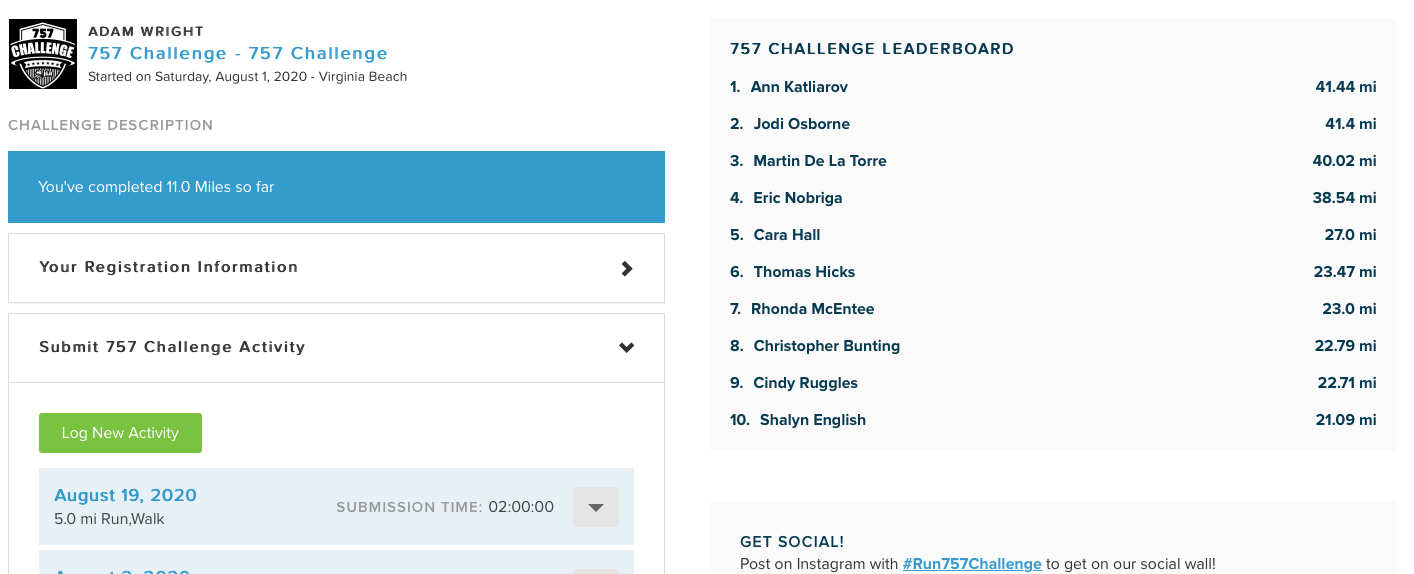Screen dimensions: 1414x574
Task: Select Thomas Hicks in the leaderboard
Action: (804, 272)
